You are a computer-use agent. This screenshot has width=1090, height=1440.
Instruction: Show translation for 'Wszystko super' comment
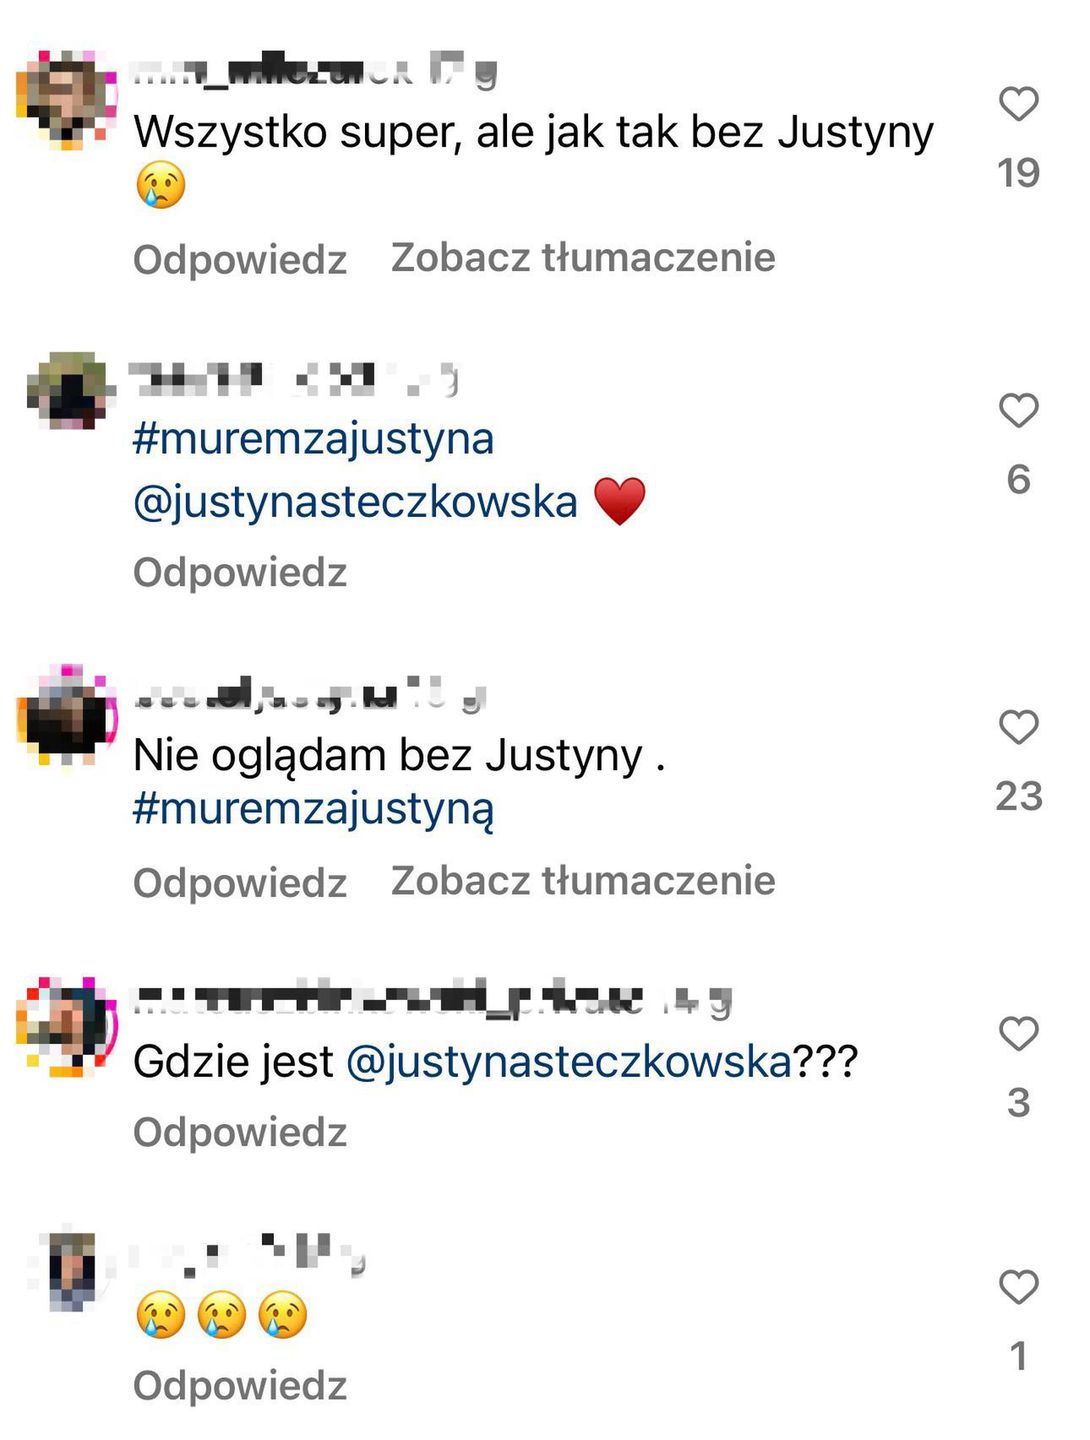point(583,258)
